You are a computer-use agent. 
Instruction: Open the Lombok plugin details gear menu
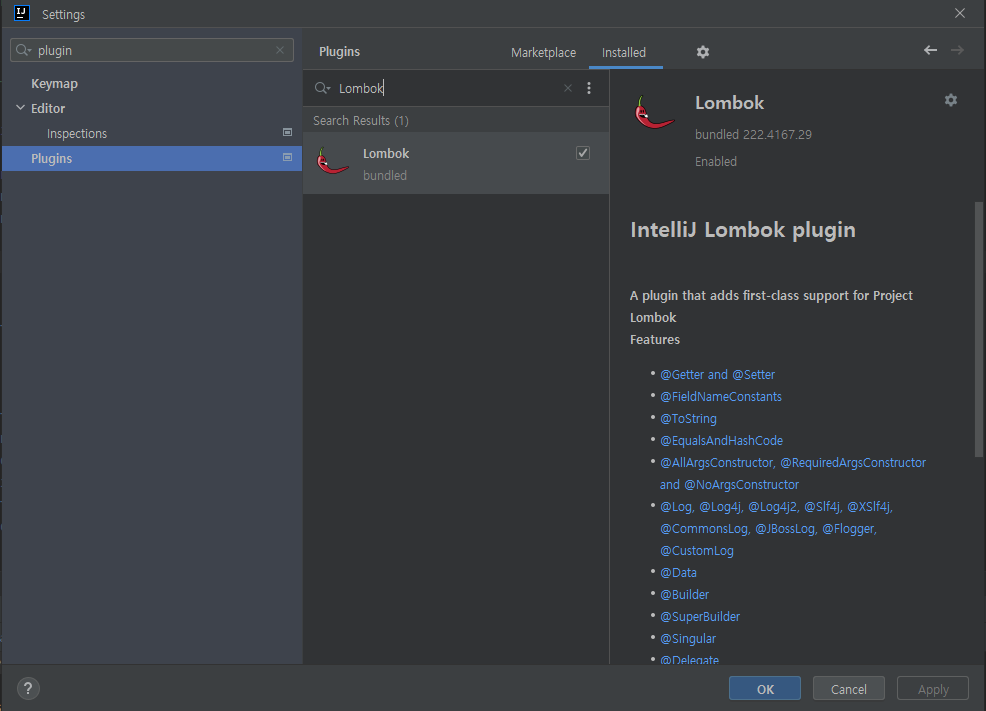pos(951,100)
